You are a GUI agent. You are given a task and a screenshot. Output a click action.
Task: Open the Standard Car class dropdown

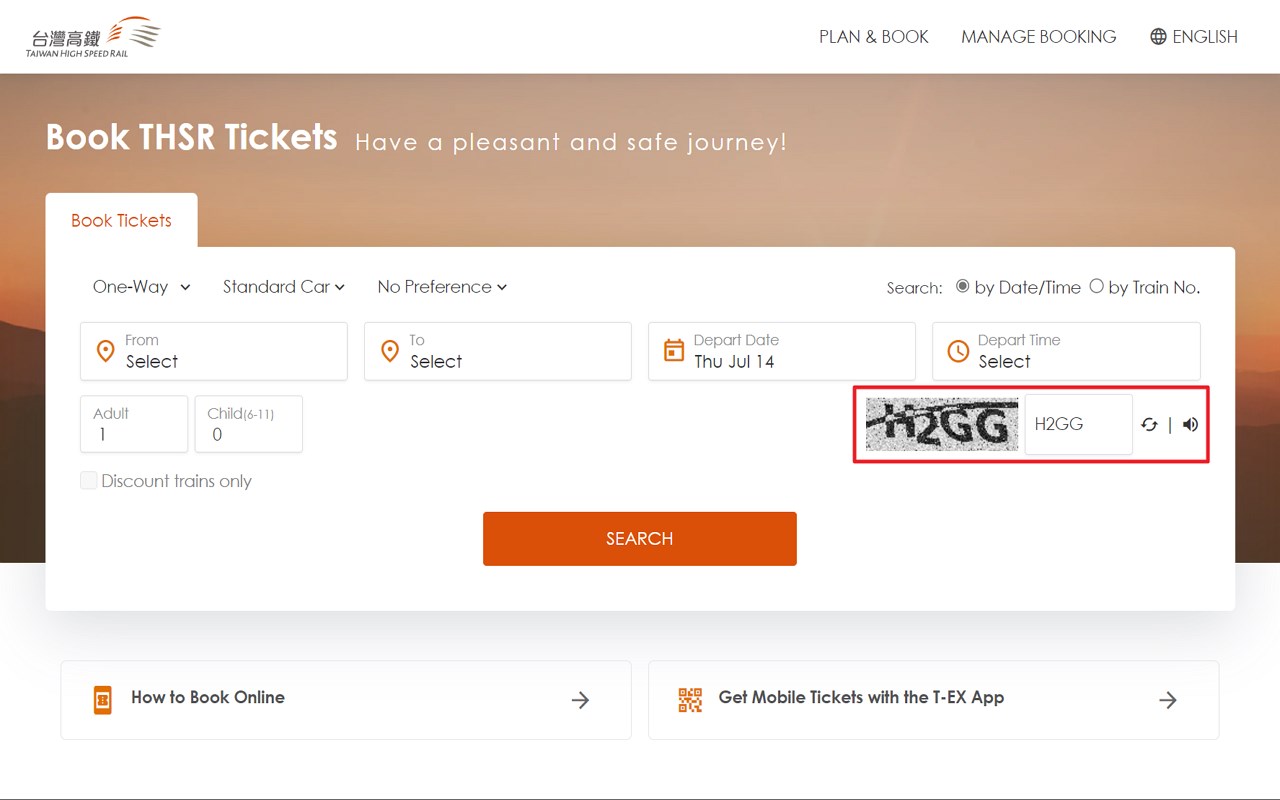tap(284, 287)
